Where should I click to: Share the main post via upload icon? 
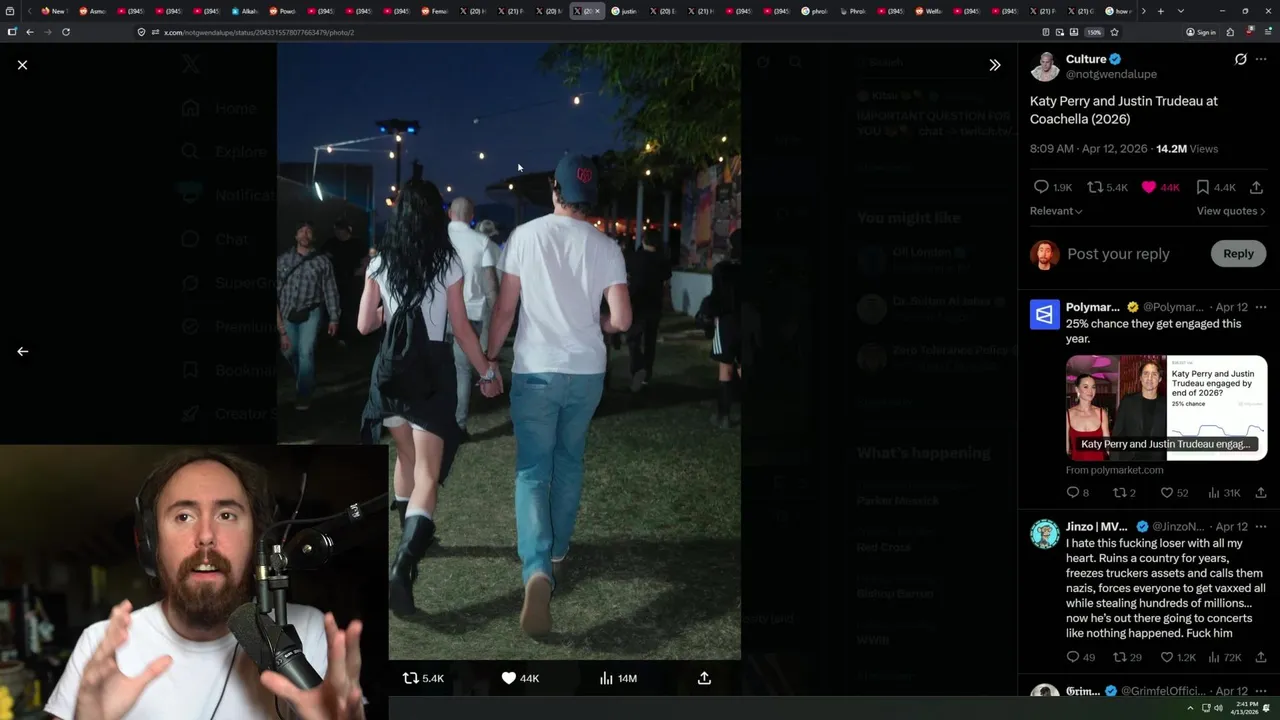(1256, 187)
